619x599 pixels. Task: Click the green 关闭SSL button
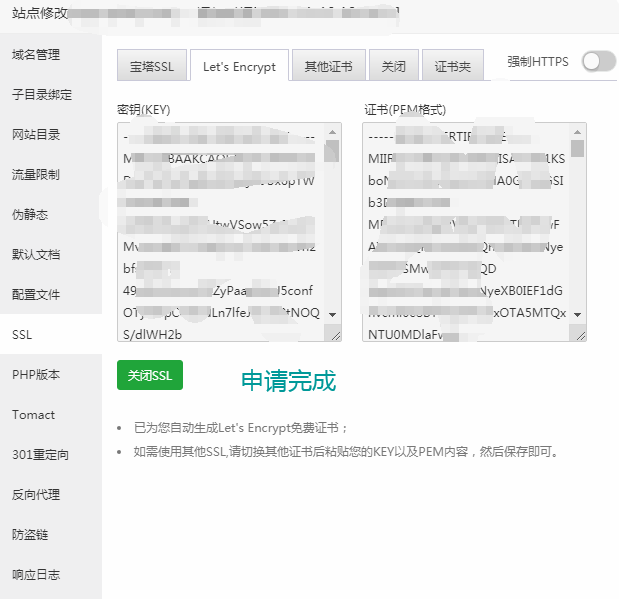150,375
